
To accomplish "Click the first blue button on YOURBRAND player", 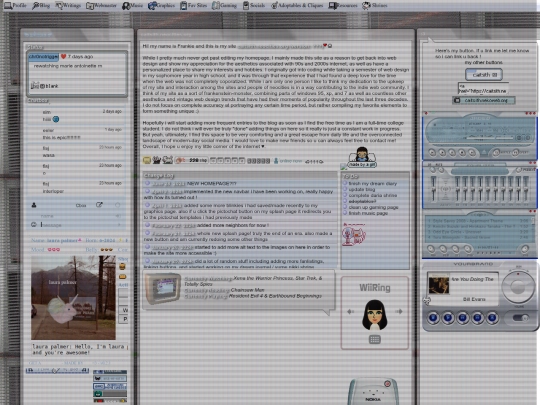I will tap(434, 318).
